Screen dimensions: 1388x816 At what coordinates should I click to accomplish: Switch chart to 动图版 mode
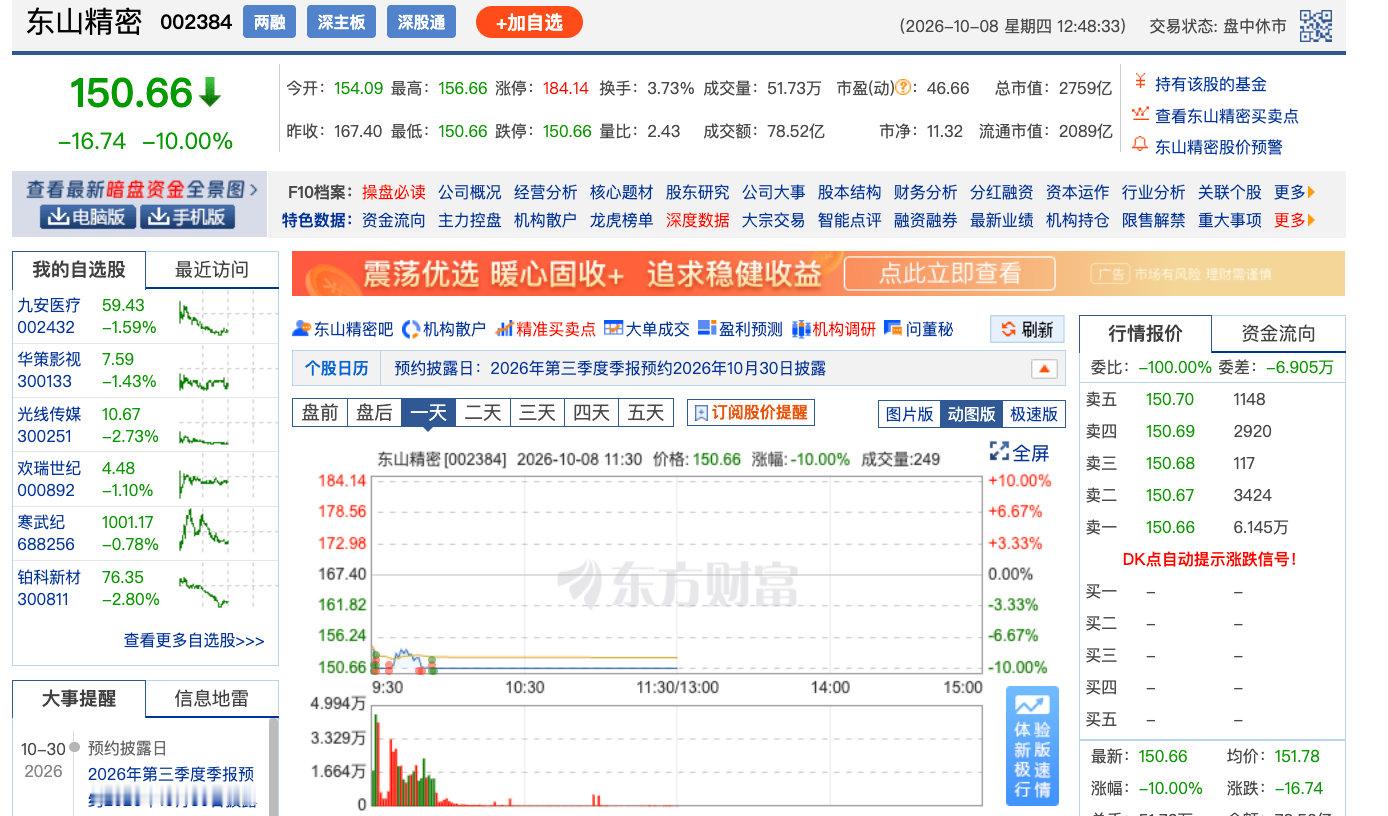pyautogui.click(x=971, y=413)
